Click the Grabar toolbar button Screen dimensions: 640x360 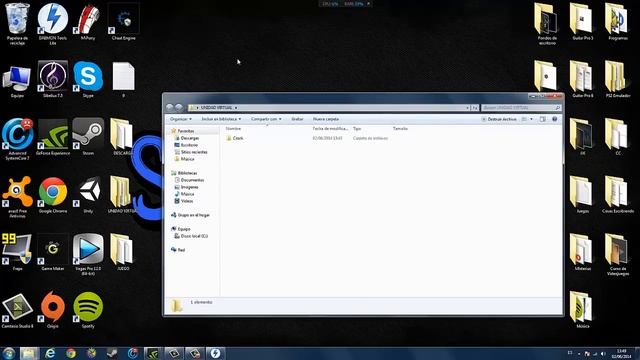(x=297, y=119)
